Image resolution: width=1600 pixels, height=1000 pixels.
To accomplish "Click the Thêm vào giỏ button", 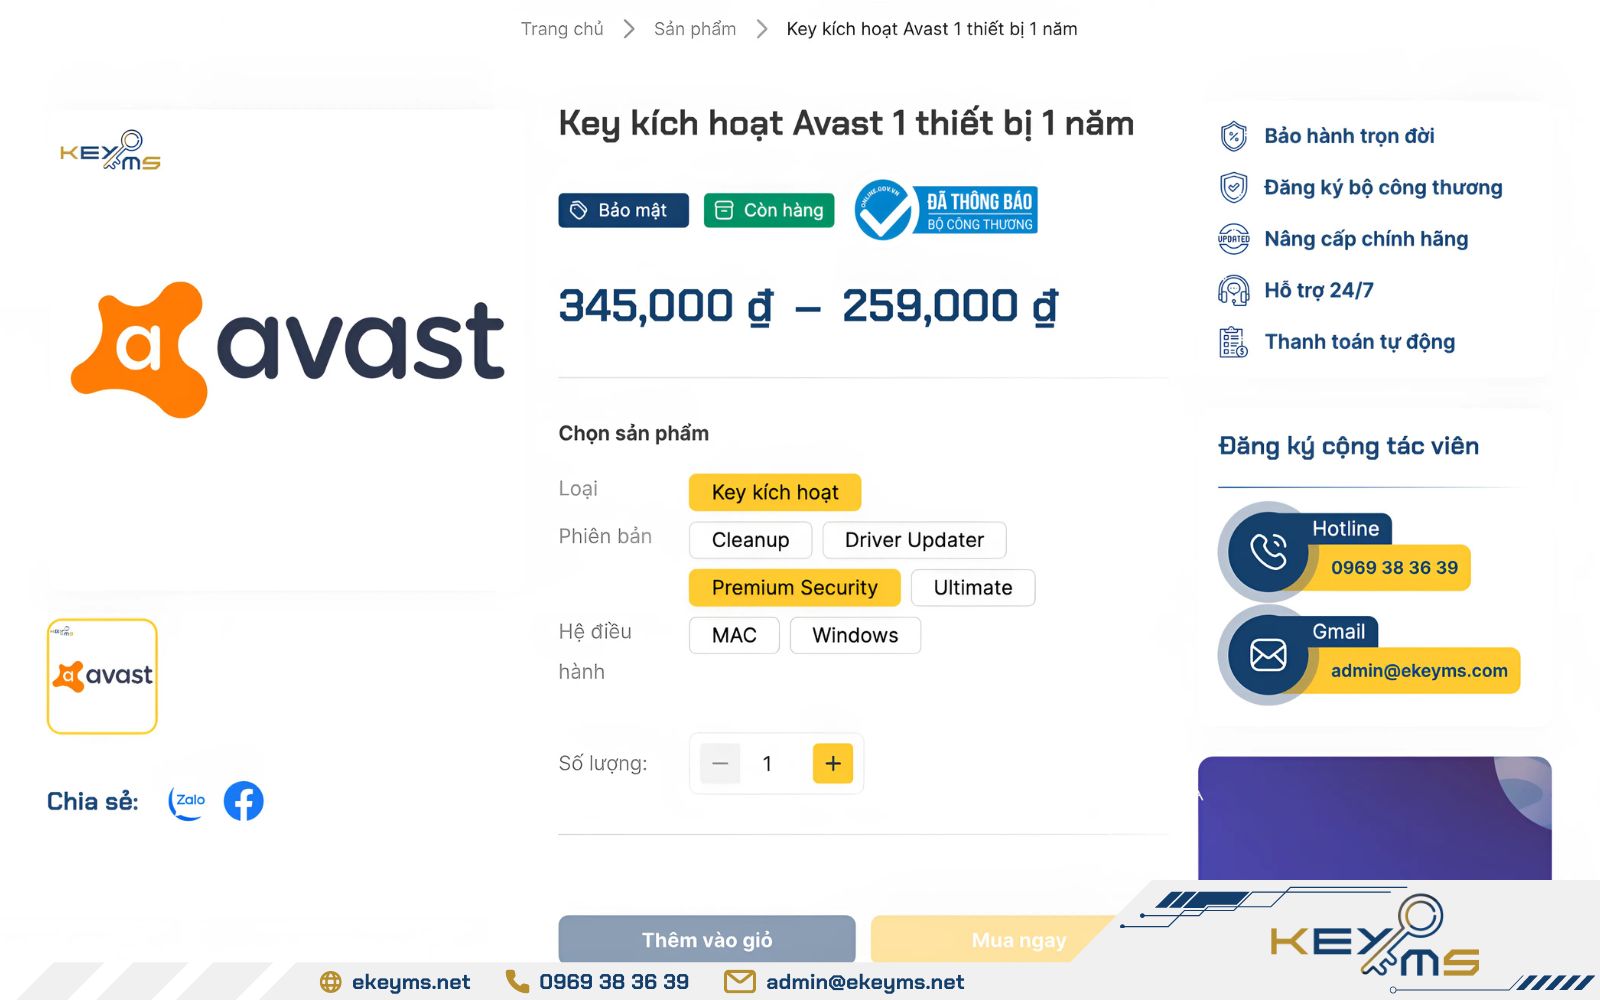I will [707, 940].
